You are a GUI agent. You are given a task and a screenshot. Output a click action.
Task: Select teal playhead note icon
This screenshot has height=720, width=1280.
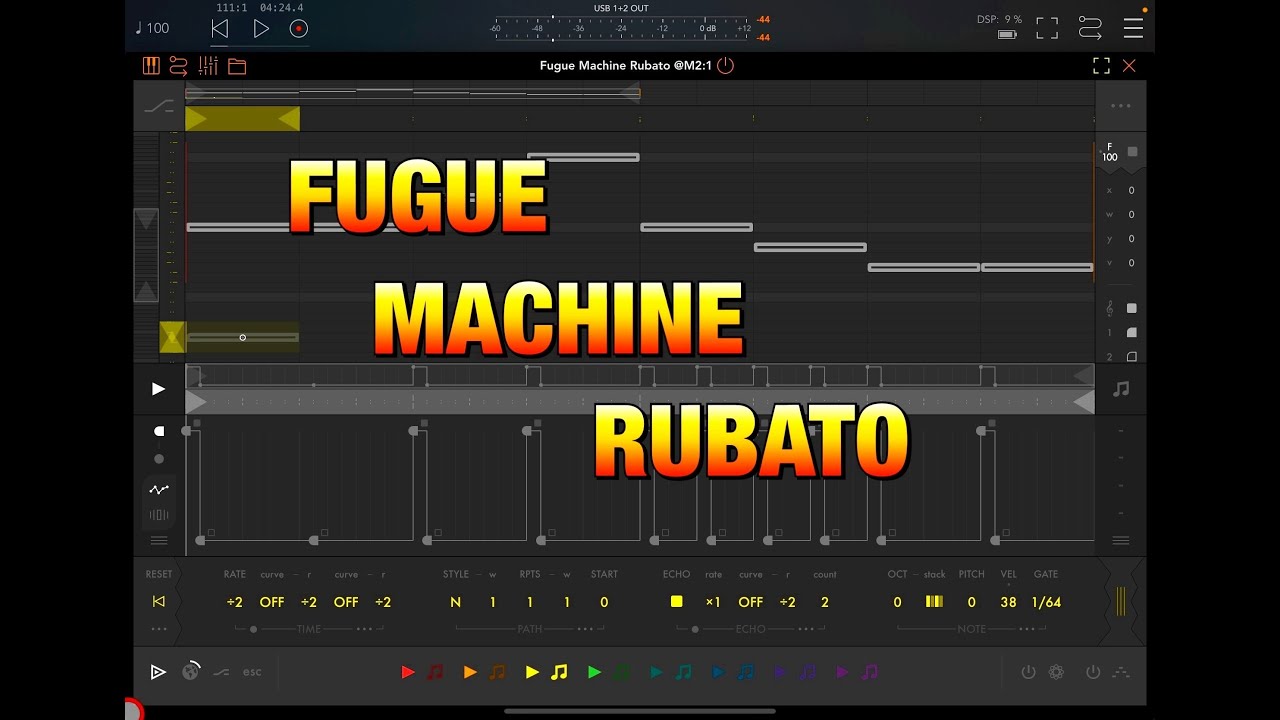point(684,672)
